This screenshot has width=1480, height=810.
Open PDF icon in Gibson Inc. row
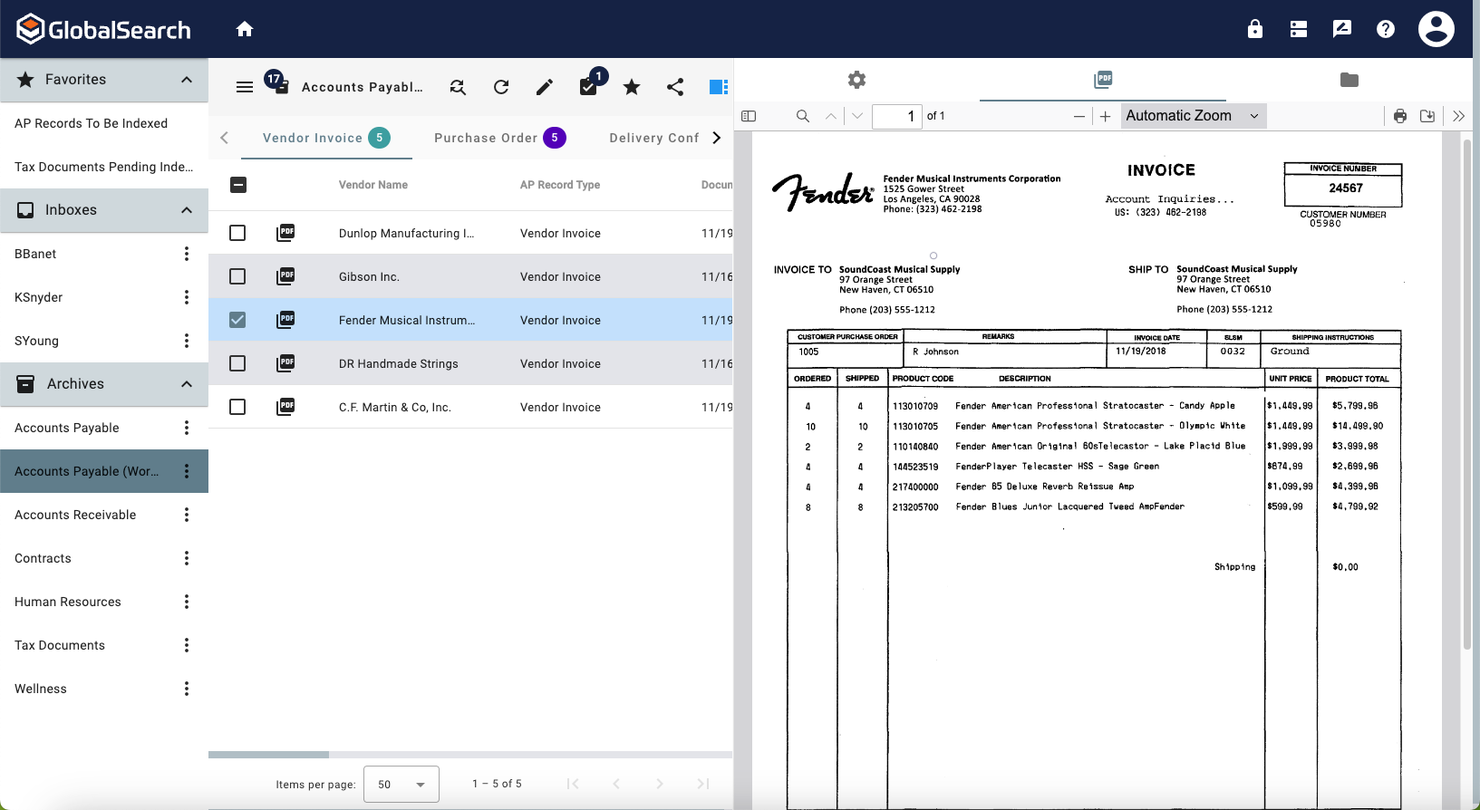coord(285,276)
